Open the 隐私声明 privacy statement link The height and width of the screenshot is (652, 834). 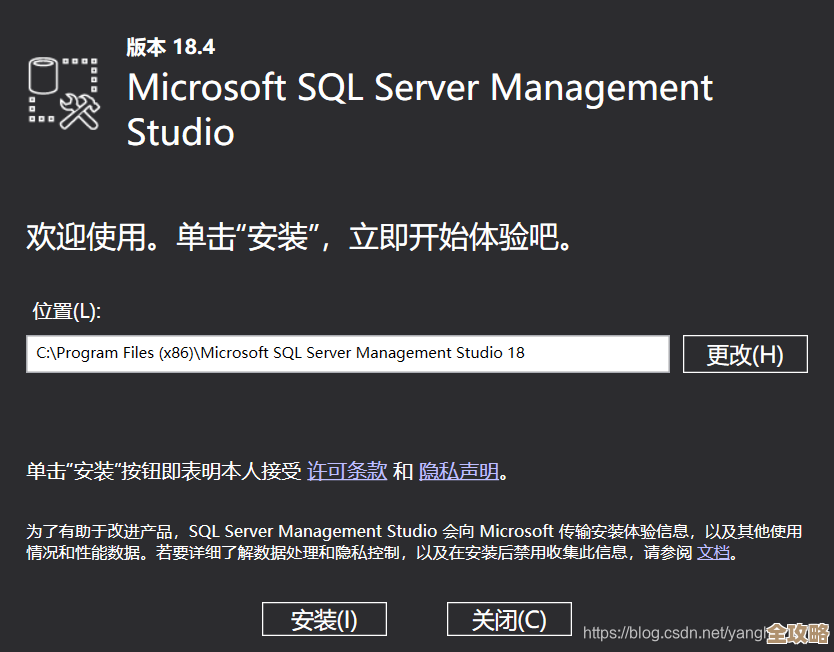[458, 470]
